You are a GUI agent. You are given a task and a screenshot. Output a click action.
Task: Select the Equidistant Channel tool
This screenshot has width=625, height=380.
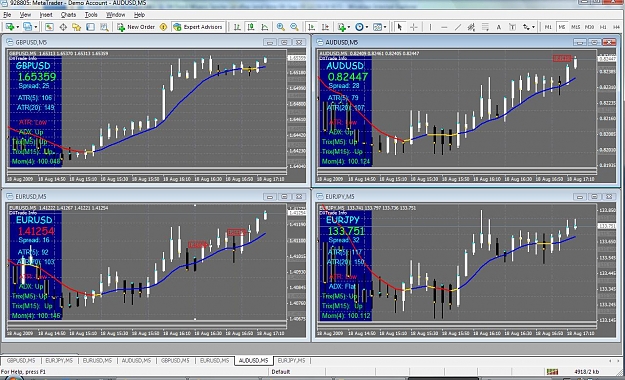[471, 27]
